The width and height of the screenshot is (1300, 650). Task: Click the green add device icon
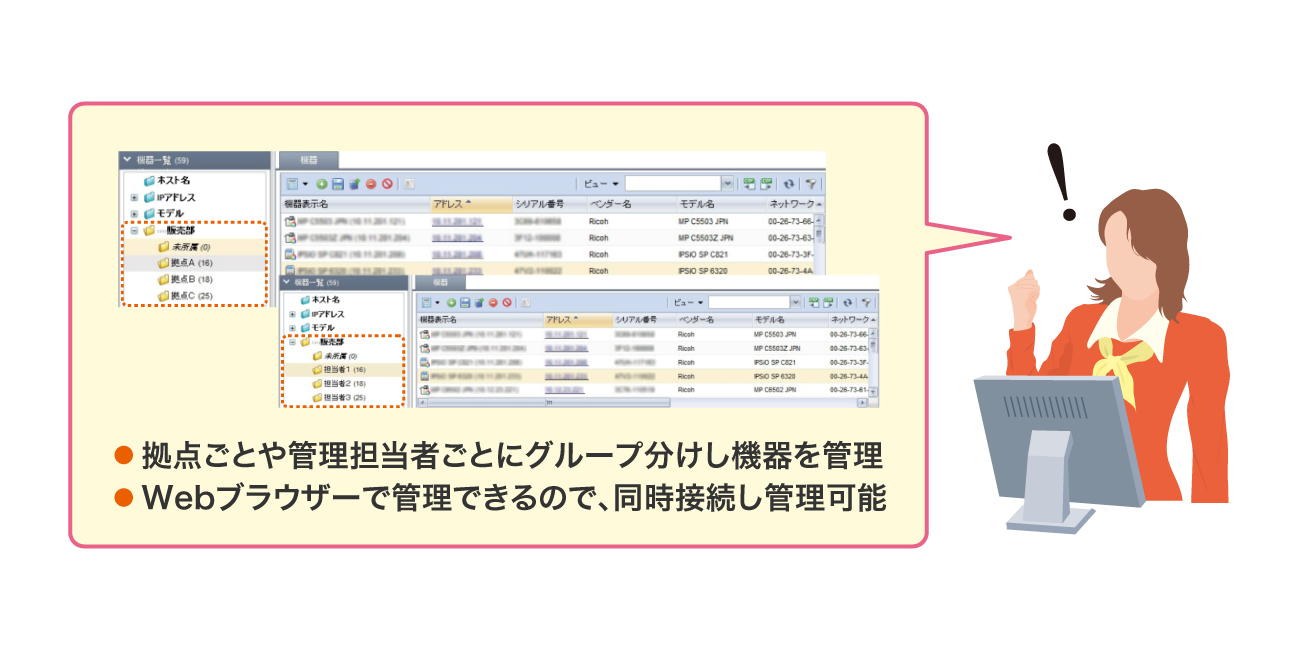[x=322, y=185]
